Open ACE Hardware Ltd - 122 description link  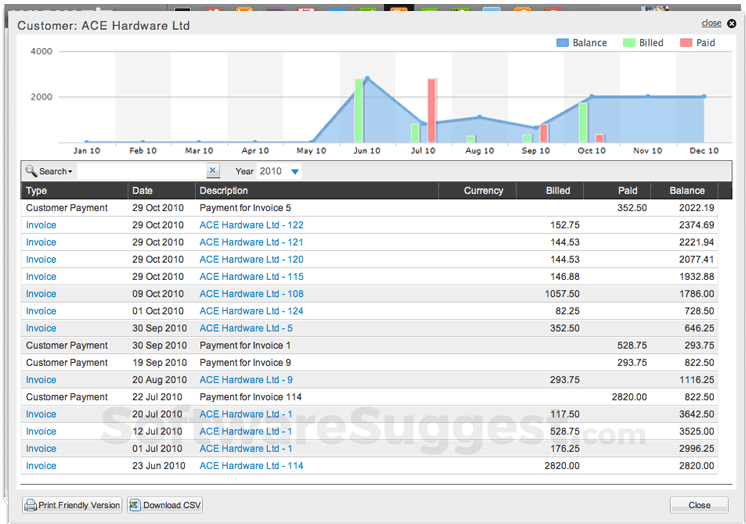[x=251, y=225]
